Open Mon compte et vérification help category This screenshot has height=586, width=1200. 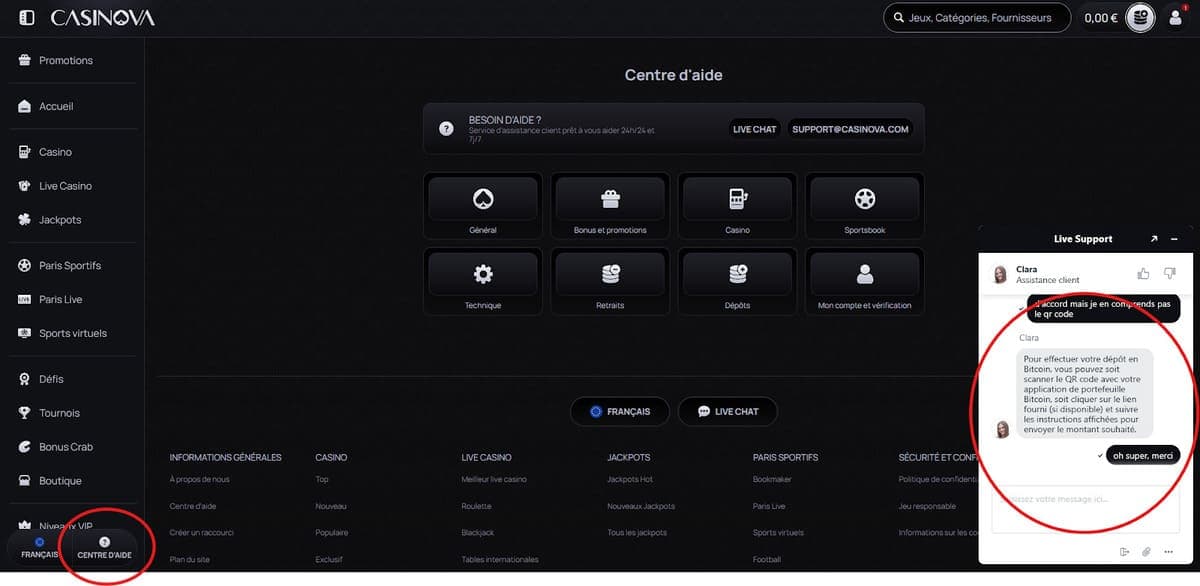(864, 282)
